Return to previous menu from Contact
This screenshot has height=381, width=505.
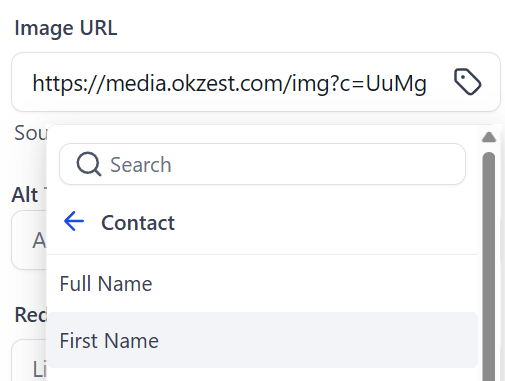coord(74,221)
